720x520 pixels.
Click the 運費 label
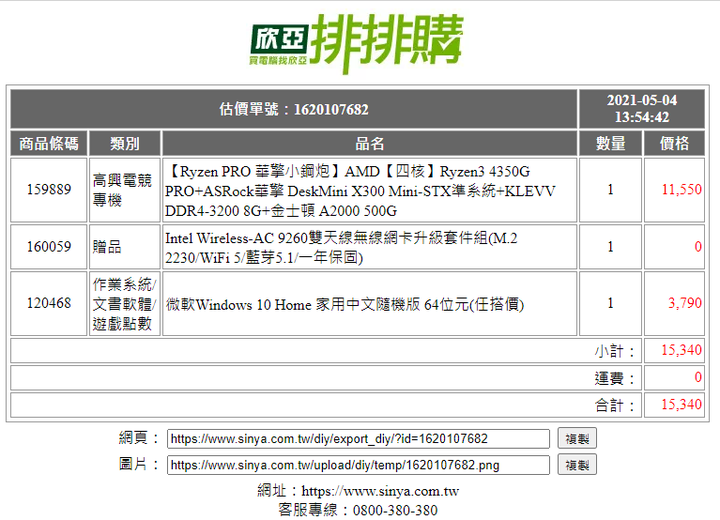pos(614,379)
